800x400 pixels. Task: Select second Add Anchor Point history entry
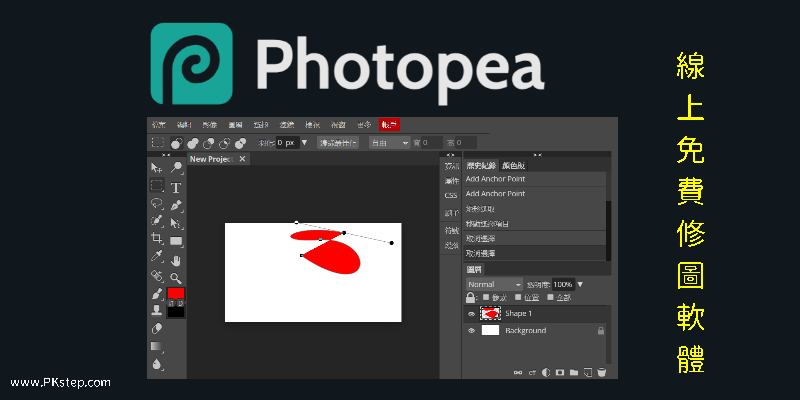(x=535, y=194)
